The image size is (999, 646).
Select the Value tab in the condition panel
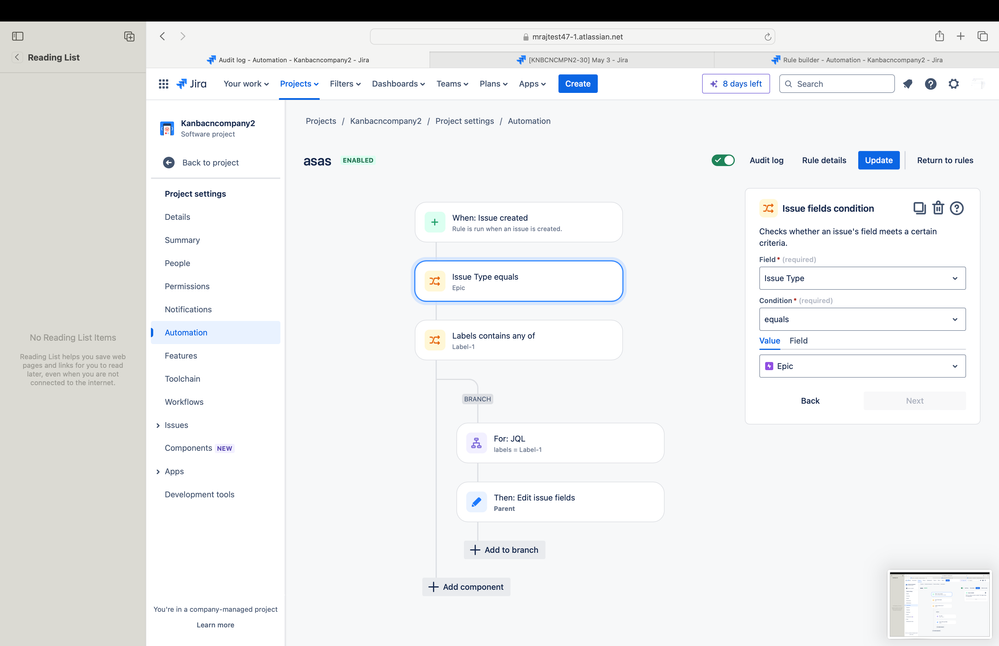[769, 340]
